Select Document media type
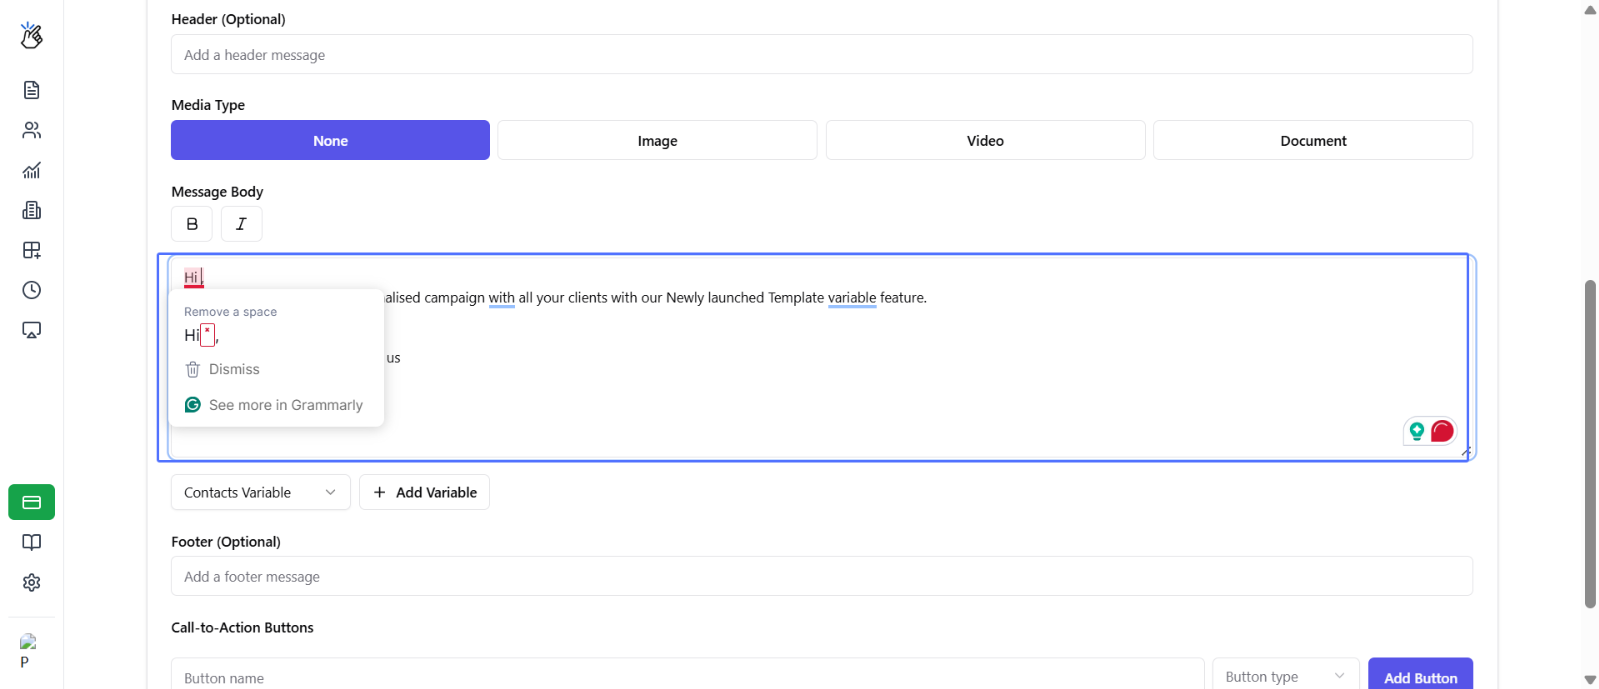This screenshot has height=689, width=1599. click(x=1313, y=140)
